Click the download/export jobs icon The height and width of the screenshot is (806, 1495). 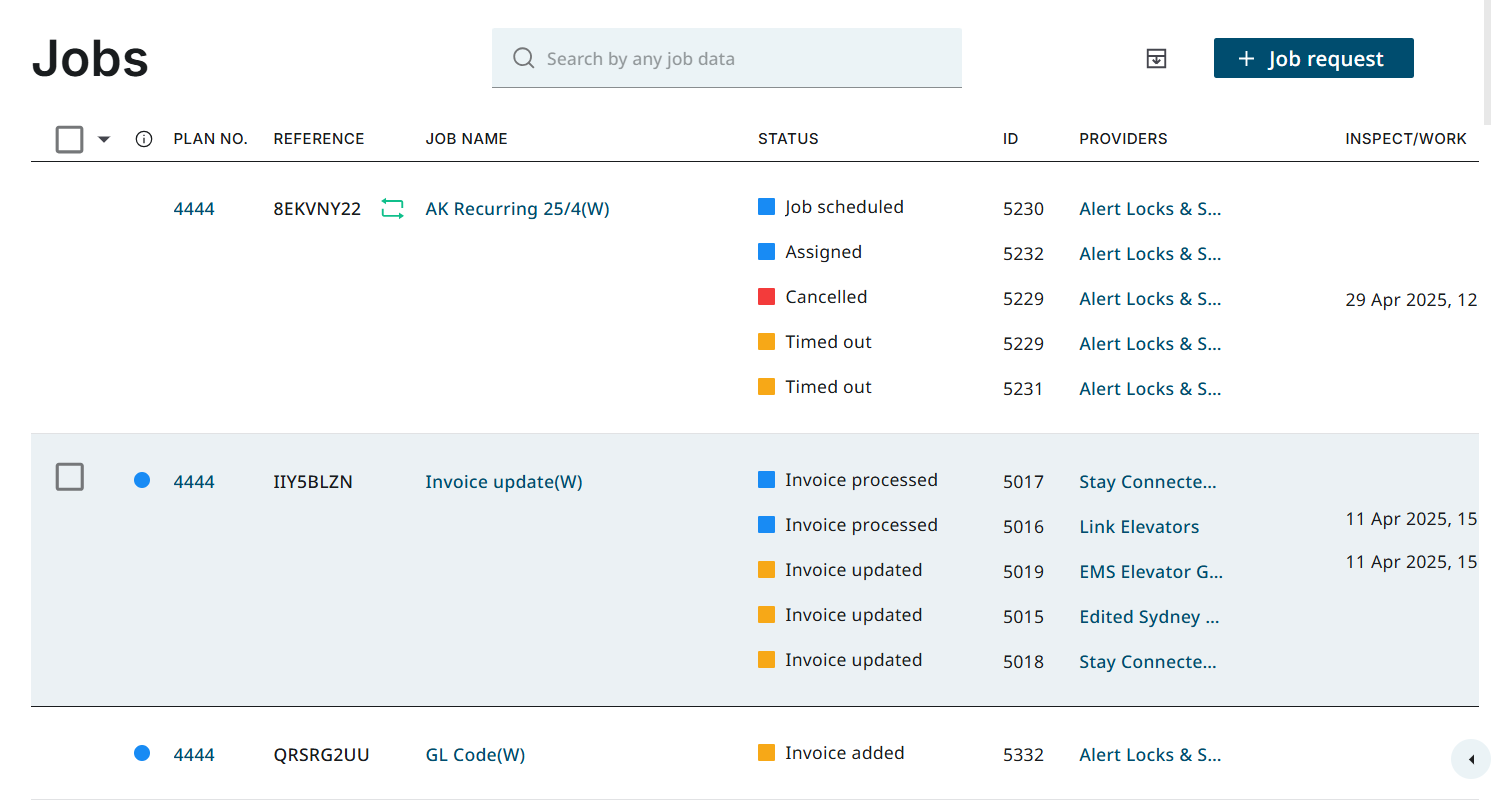coord(1156,59)
